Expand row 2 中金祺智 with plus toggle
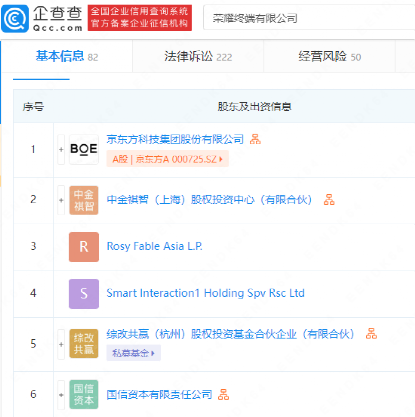415x417 pixels. click(x=61, y=200)
